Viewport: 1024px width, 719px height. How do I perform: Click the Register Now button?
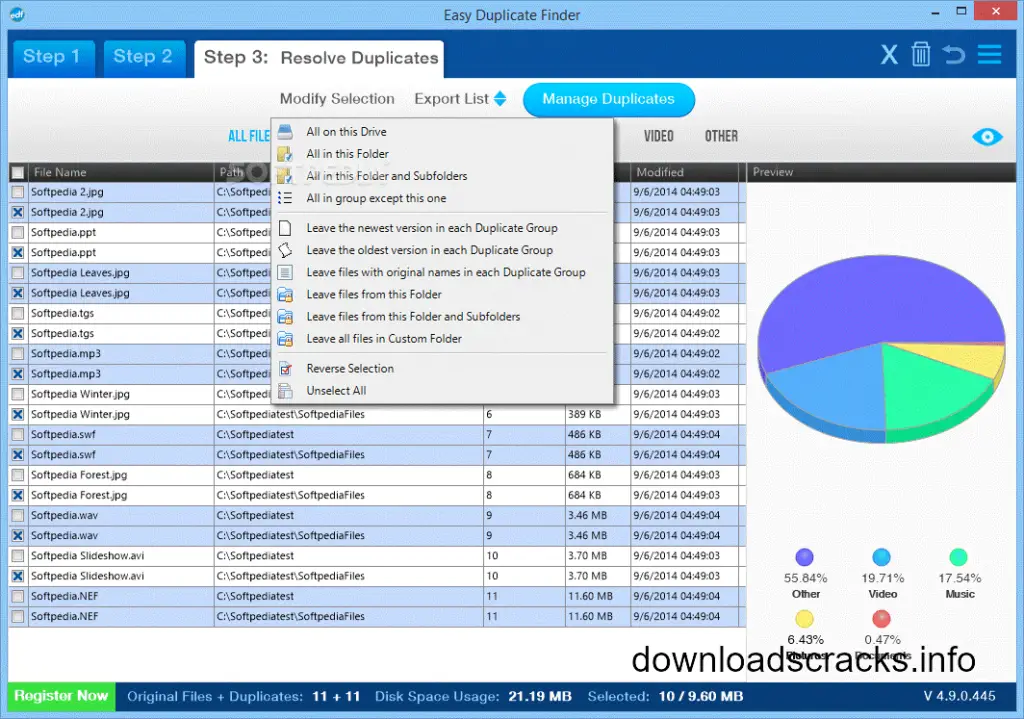coord(61,696)
